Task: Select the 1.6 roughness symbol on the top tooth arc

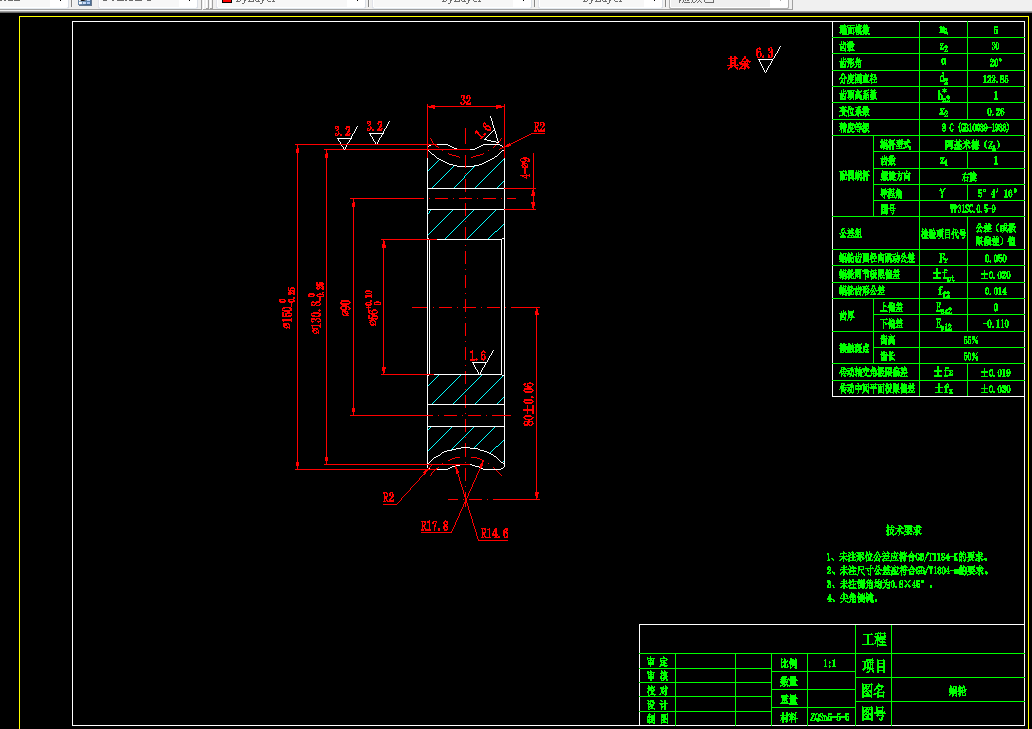Action: (x=487, y=130)
